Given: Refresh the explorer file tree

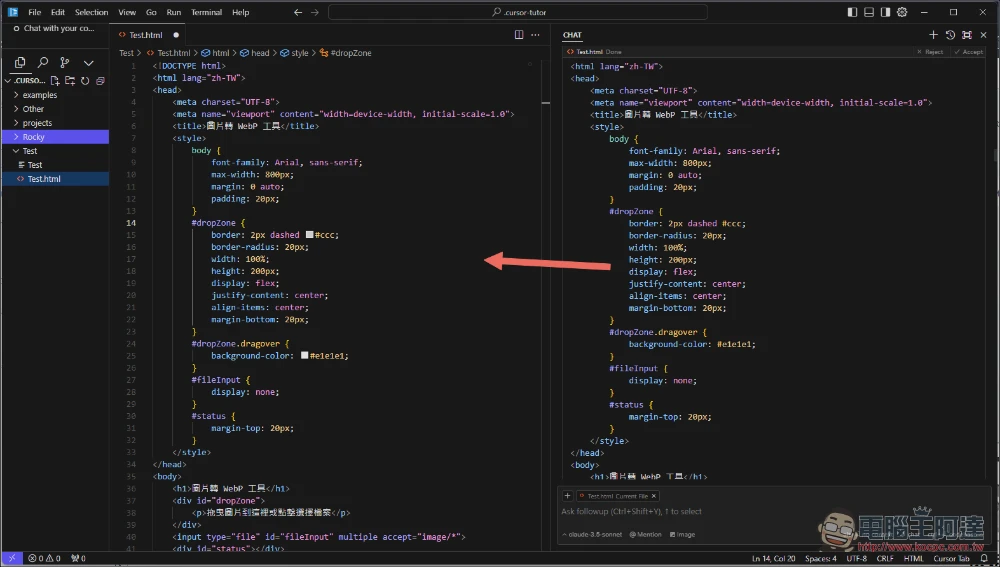Looking at the screenshot, I should pos(85,81).
